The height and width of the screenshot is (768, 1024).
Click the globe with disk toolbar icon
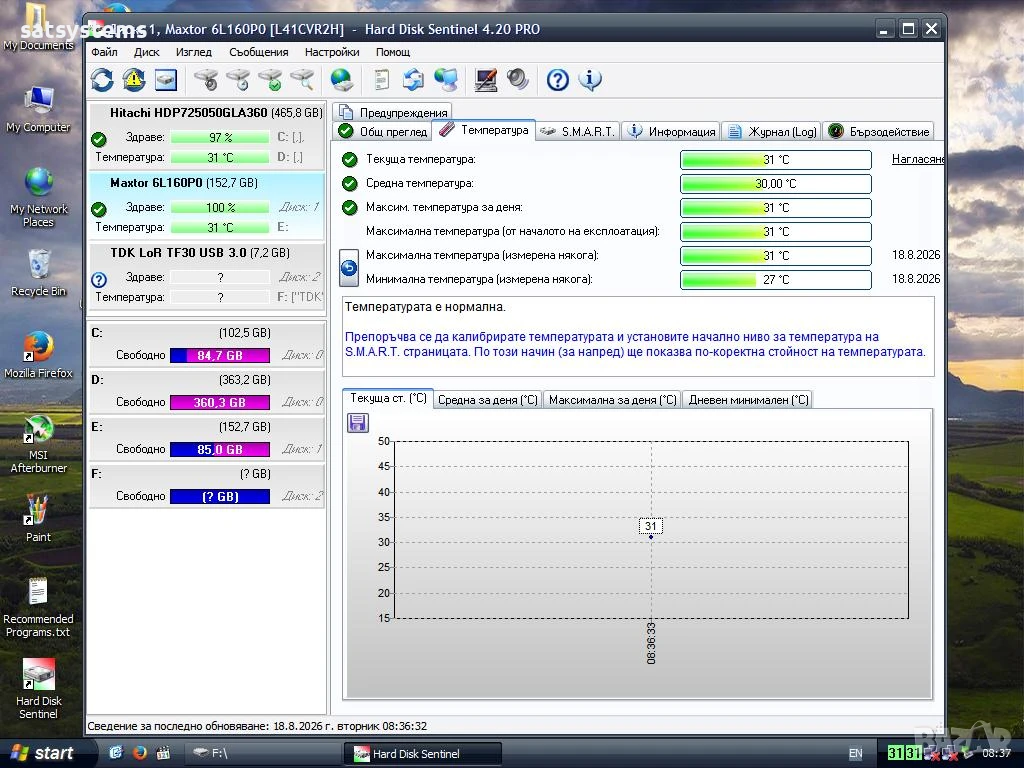tap(342, 80)
